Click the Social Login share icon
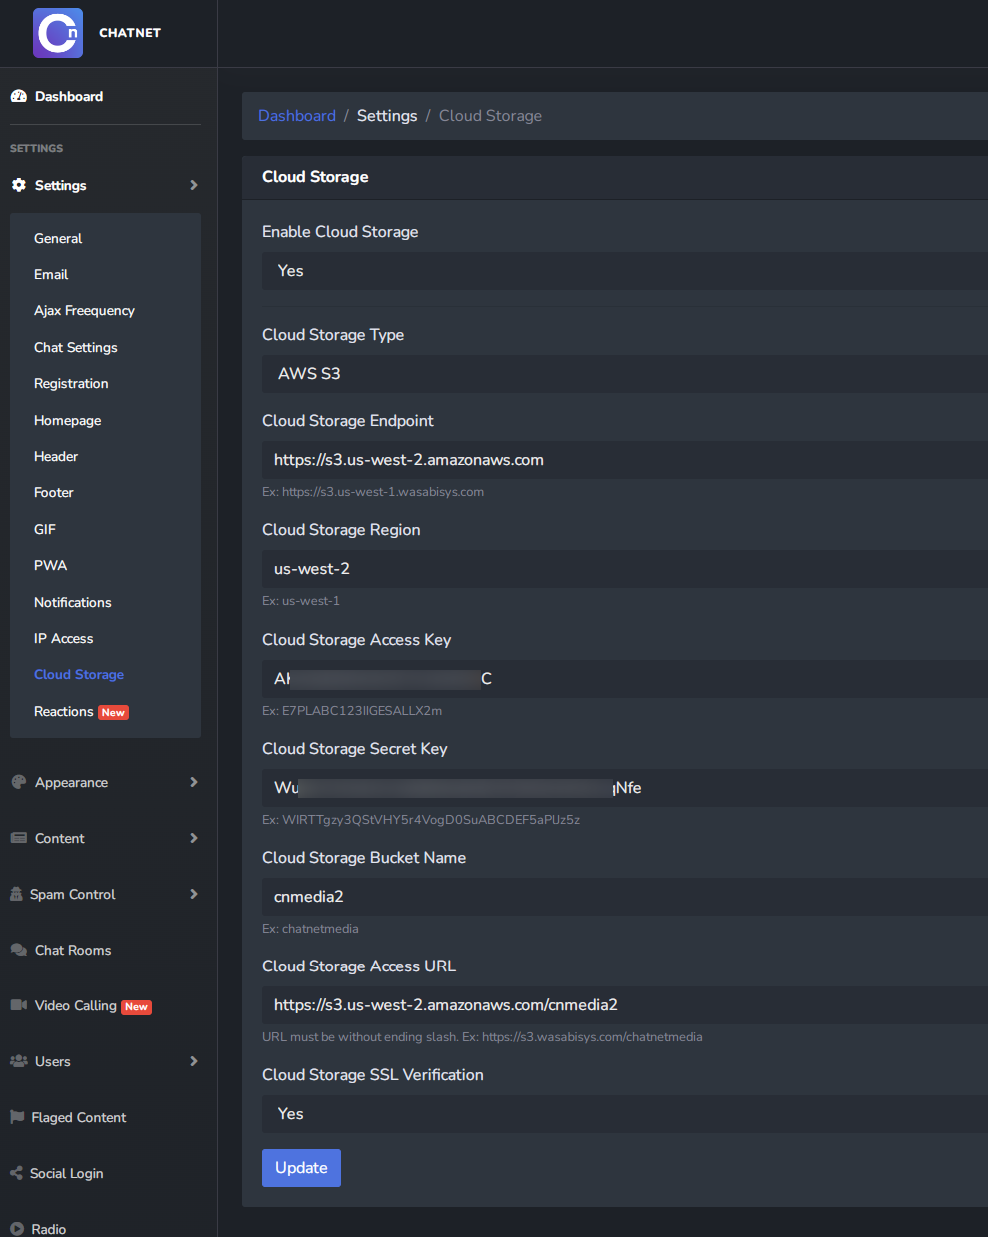This screenshot has height=1237, width=988. coord(16,1173)
